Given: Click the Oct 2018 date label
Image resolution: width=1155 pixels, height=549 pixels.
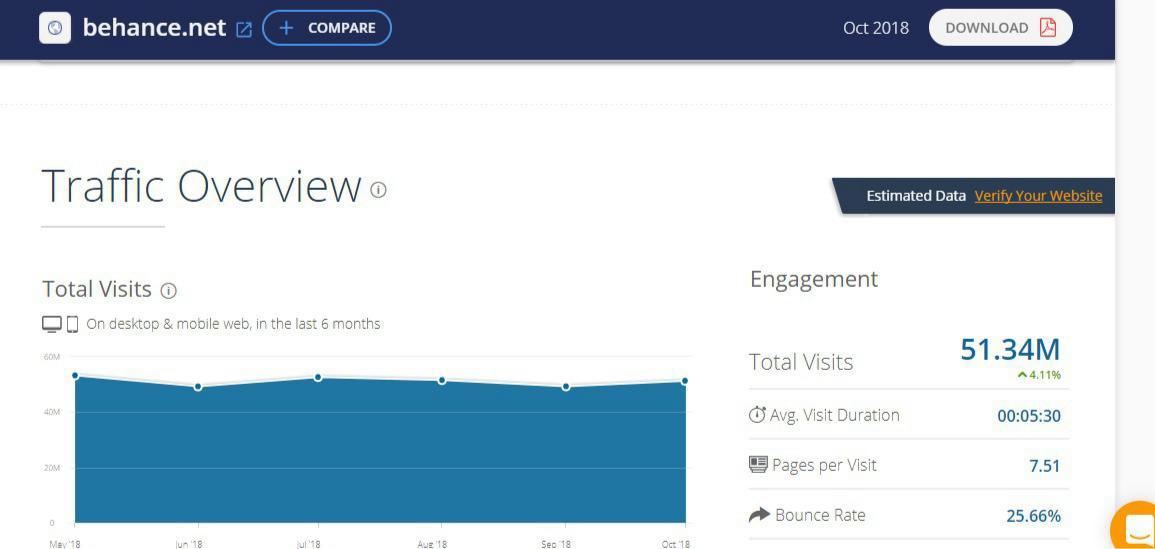Looking at the screenshot, I should (876, 28).
